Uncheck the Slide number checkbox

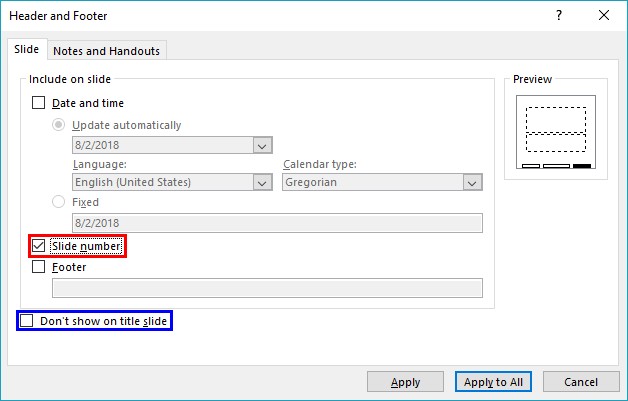click(x=38, y=246)
